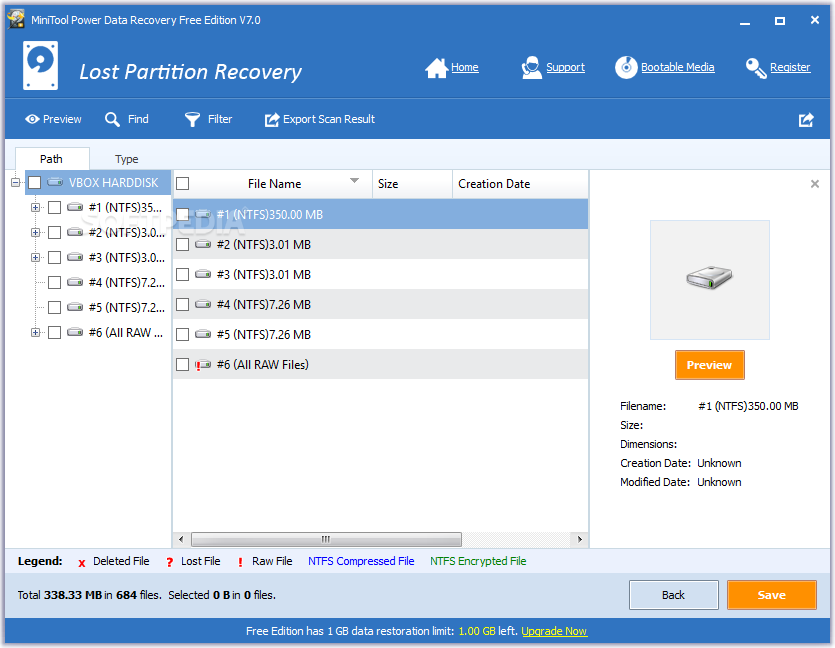Expand the #2 (NTFS)3.0... tree node

pos(35,232)
